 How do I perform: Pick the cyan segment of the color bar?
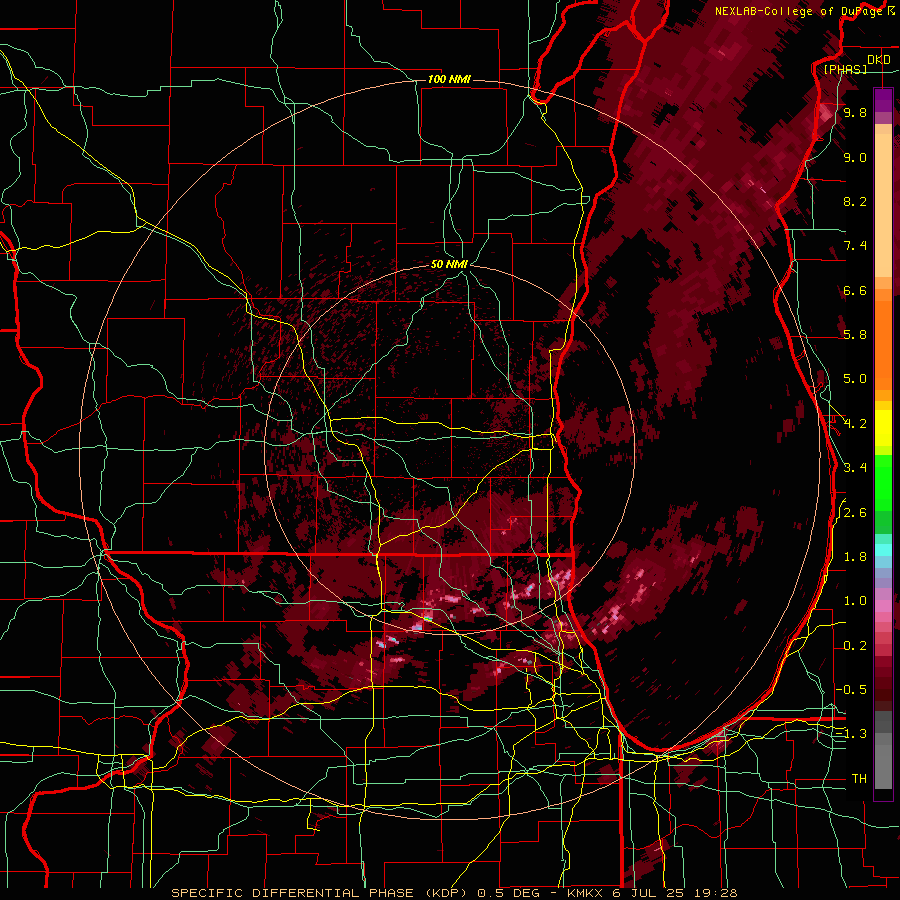tap(883, 550)
